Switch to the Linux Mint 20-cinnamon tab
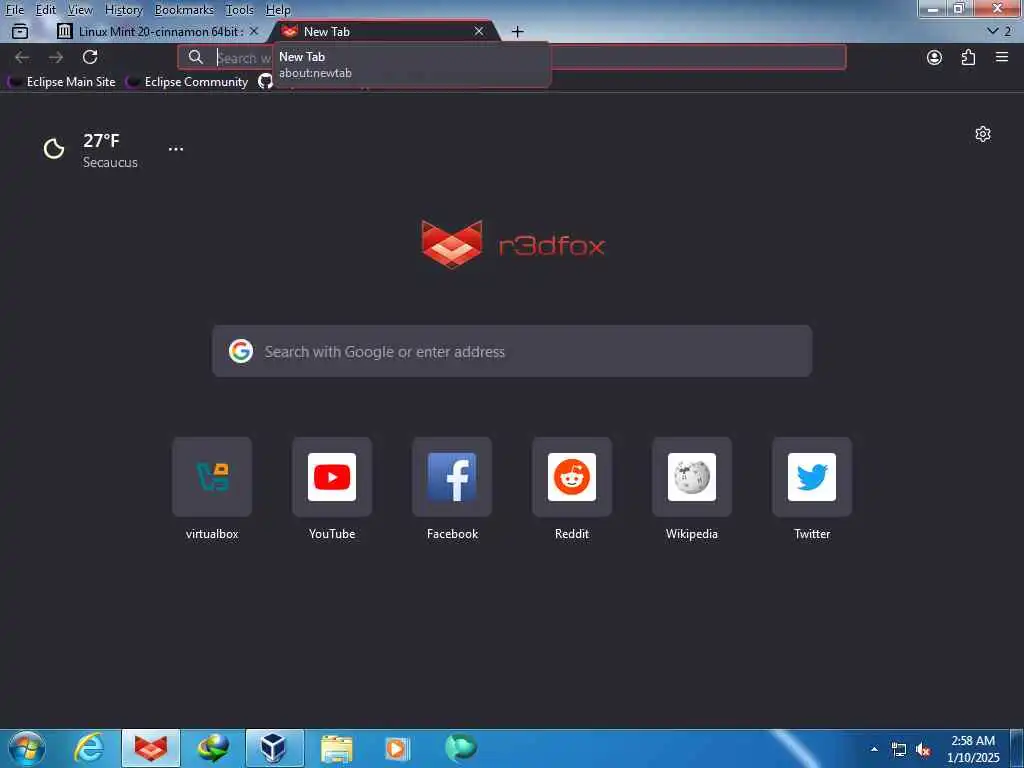 coord(157,31)
